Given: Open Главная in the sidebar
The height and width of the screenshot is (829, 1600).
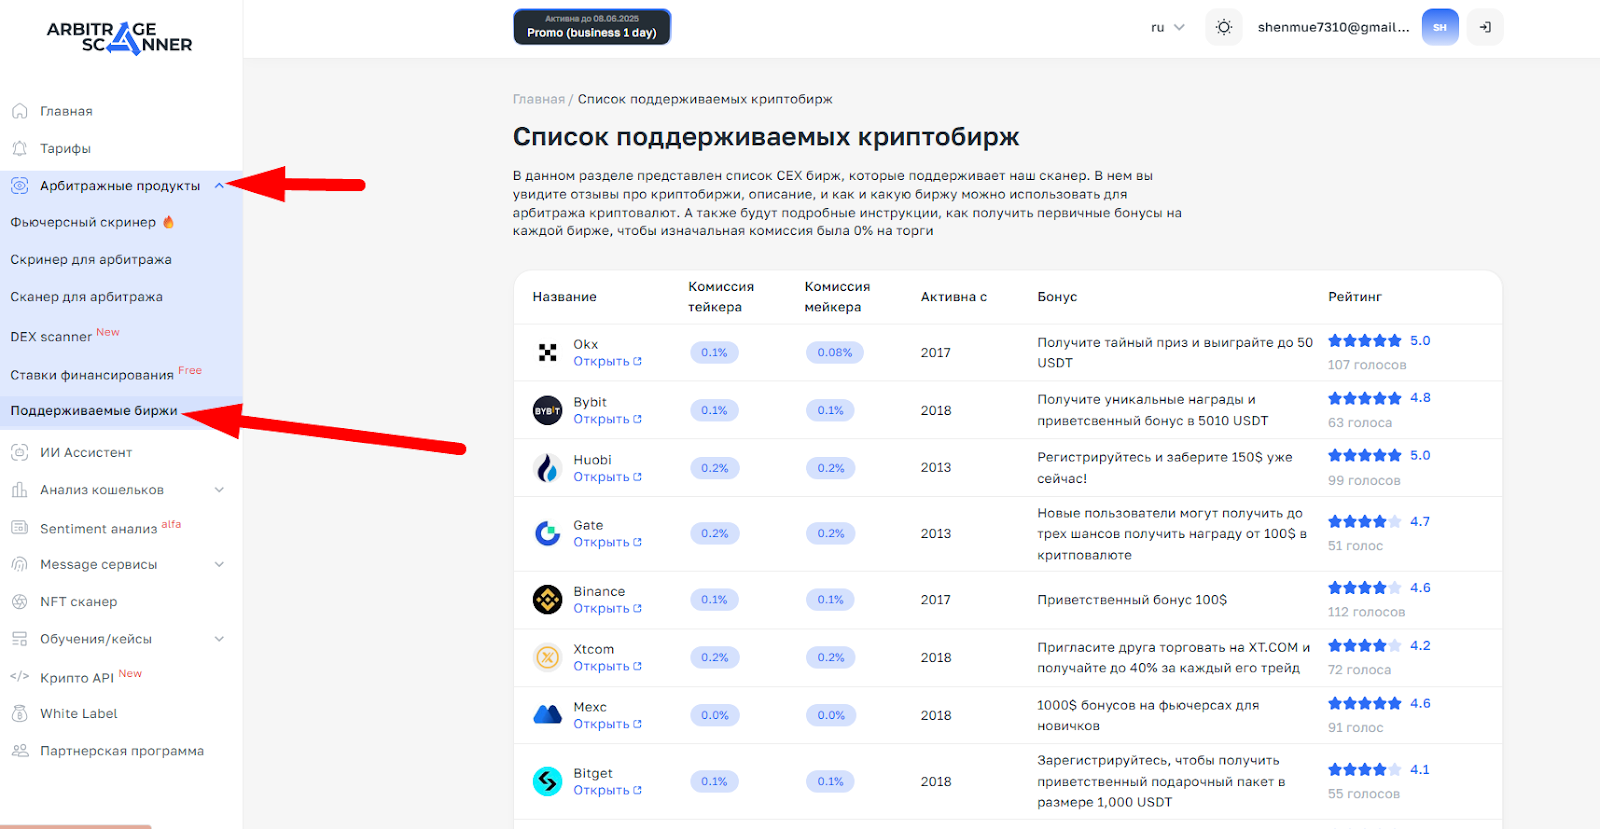Looking at the screenshot, I should (66, 111).
